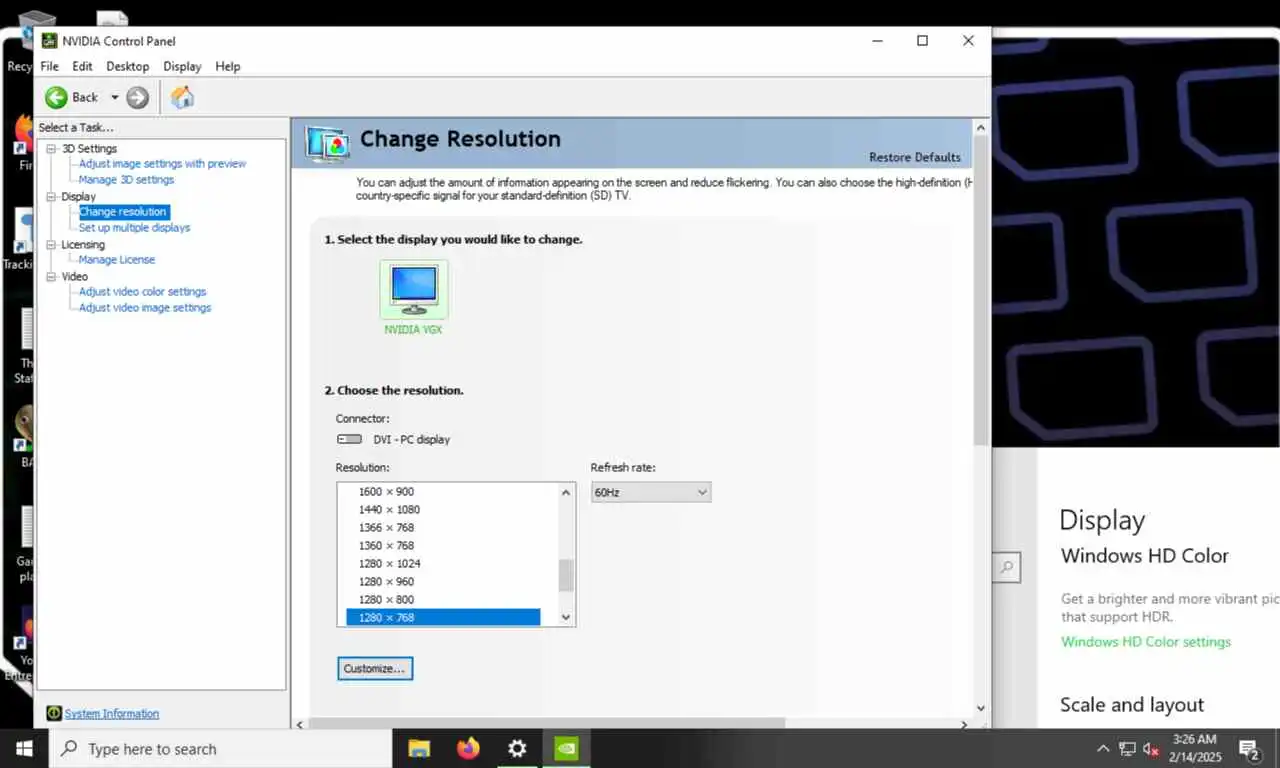Open Firefox from taskbar
The image size is (1280, 768).
click(x=468, y=748)
